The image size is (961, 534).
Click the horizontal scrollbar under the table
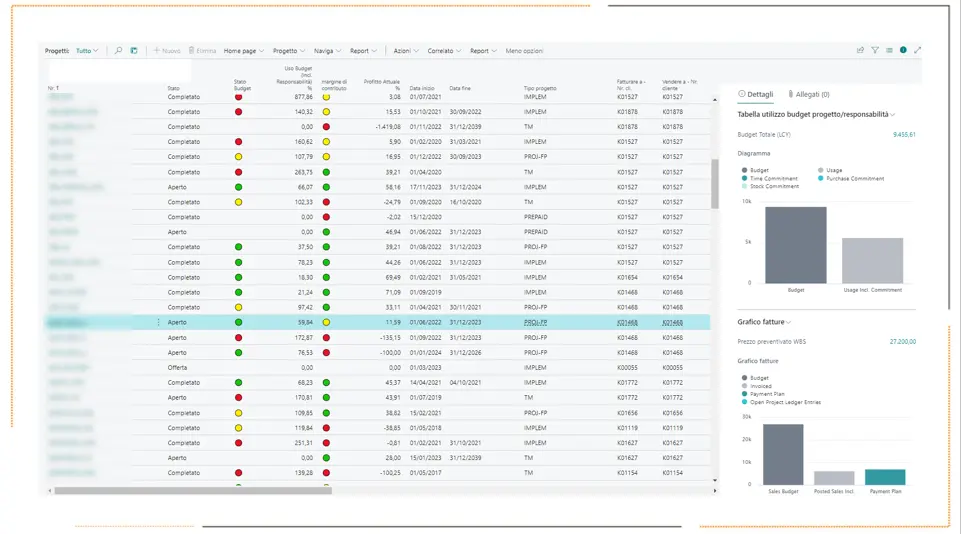(193, 490)
